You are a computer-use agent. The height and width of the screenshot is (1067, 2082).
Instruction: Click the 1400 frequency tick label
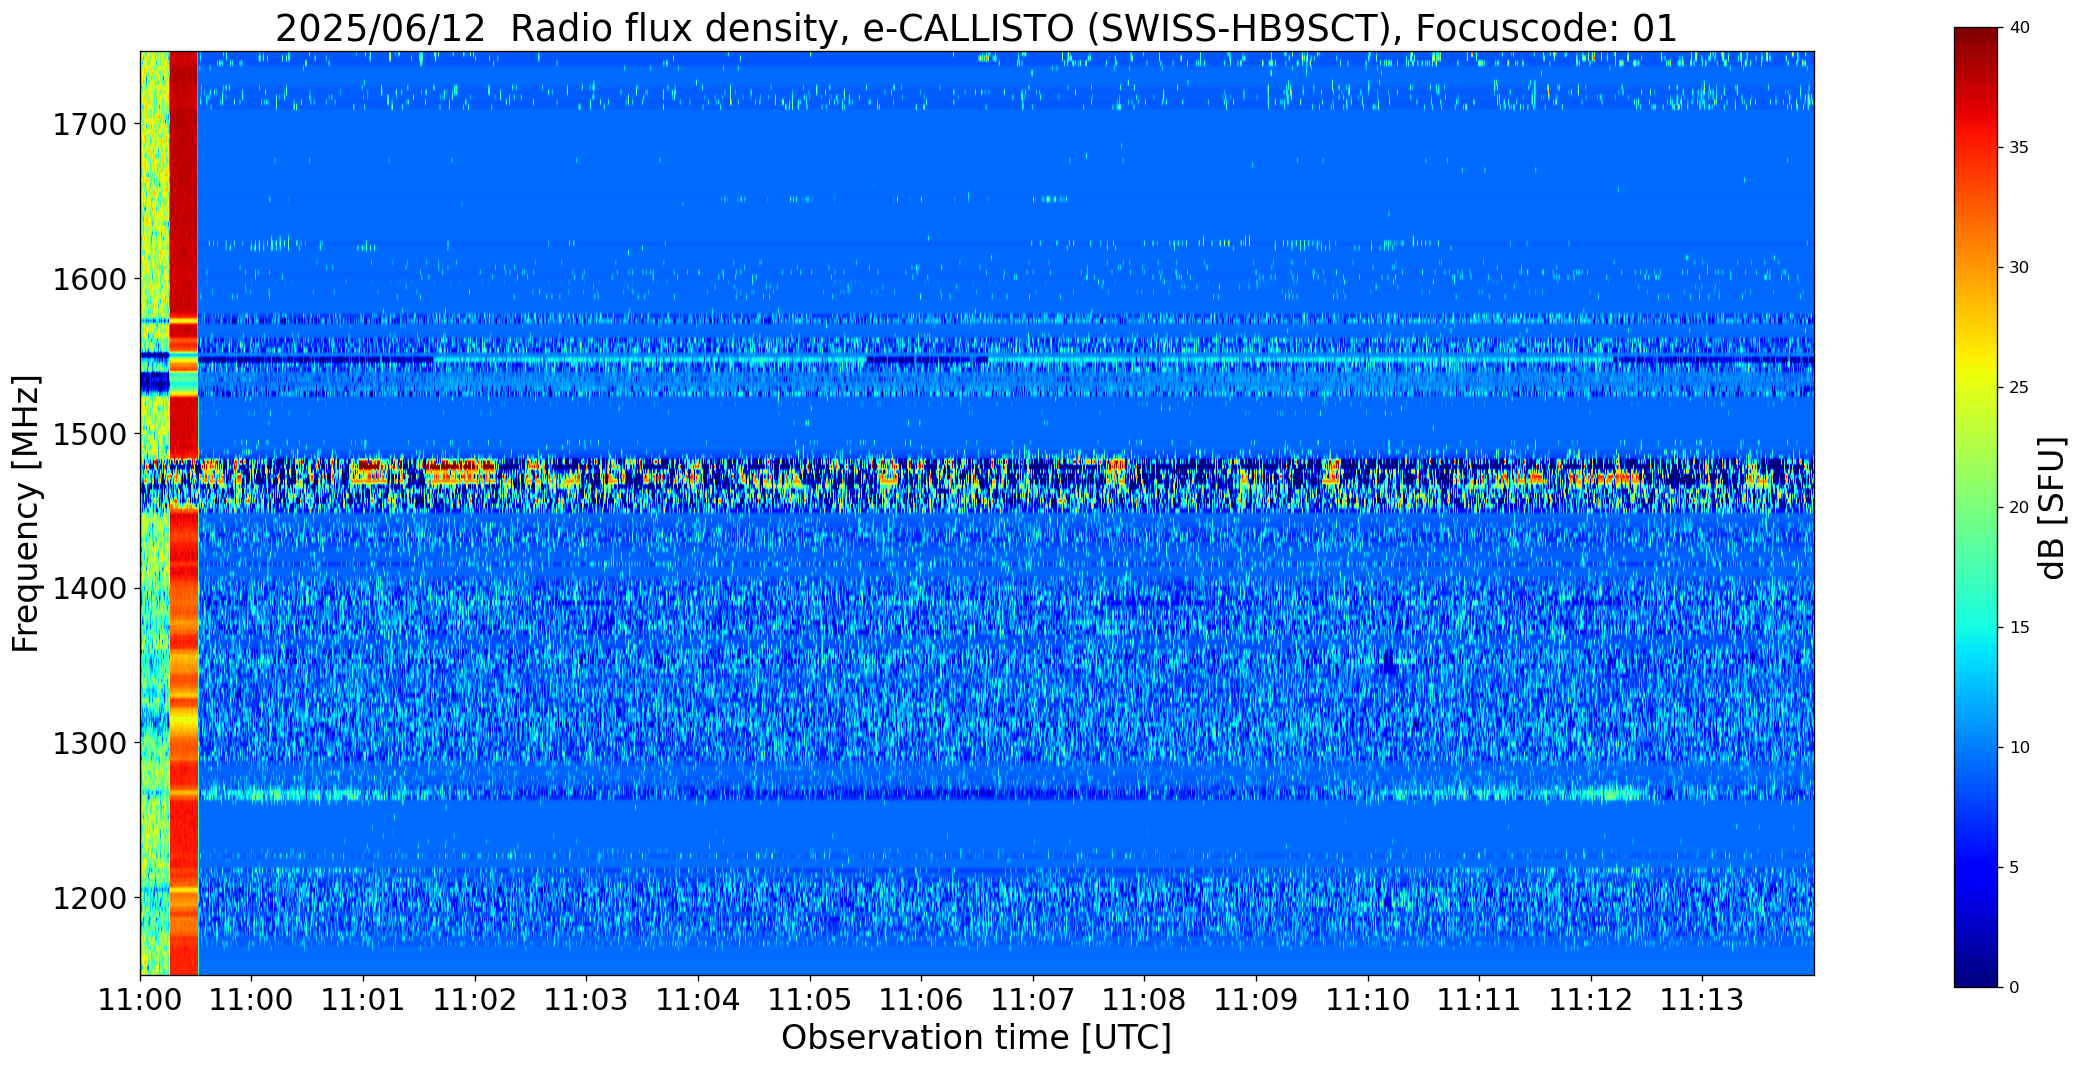coord(89,589)
